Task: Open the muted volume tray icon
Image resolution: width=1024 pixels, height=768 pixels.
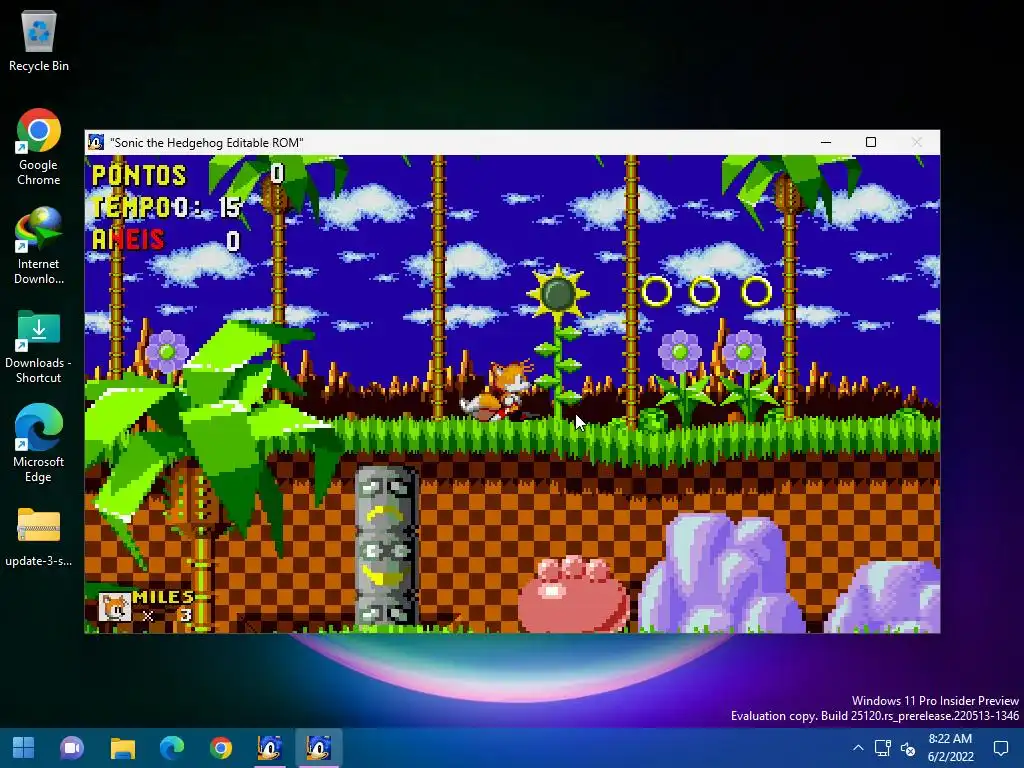Action: pyautogui.click(x=908, y=748)
